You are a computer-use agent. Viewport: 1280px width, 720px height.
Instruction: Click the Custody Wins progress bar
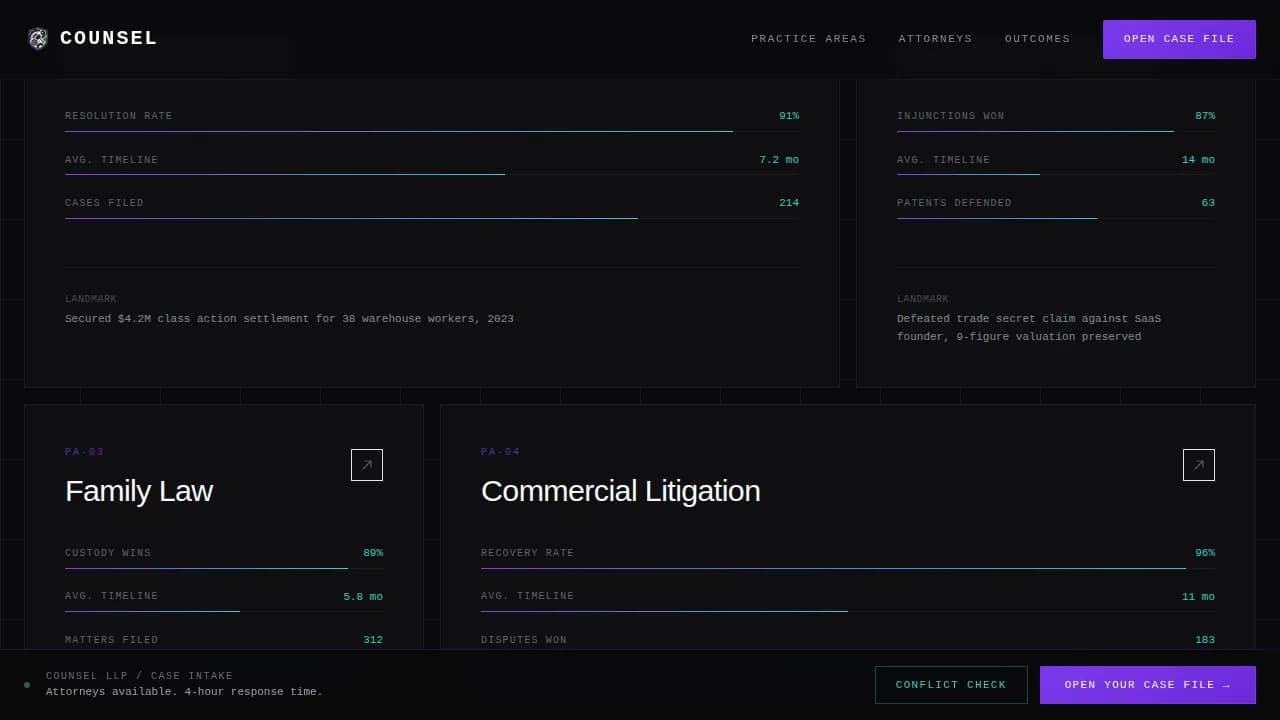(224, 568)
